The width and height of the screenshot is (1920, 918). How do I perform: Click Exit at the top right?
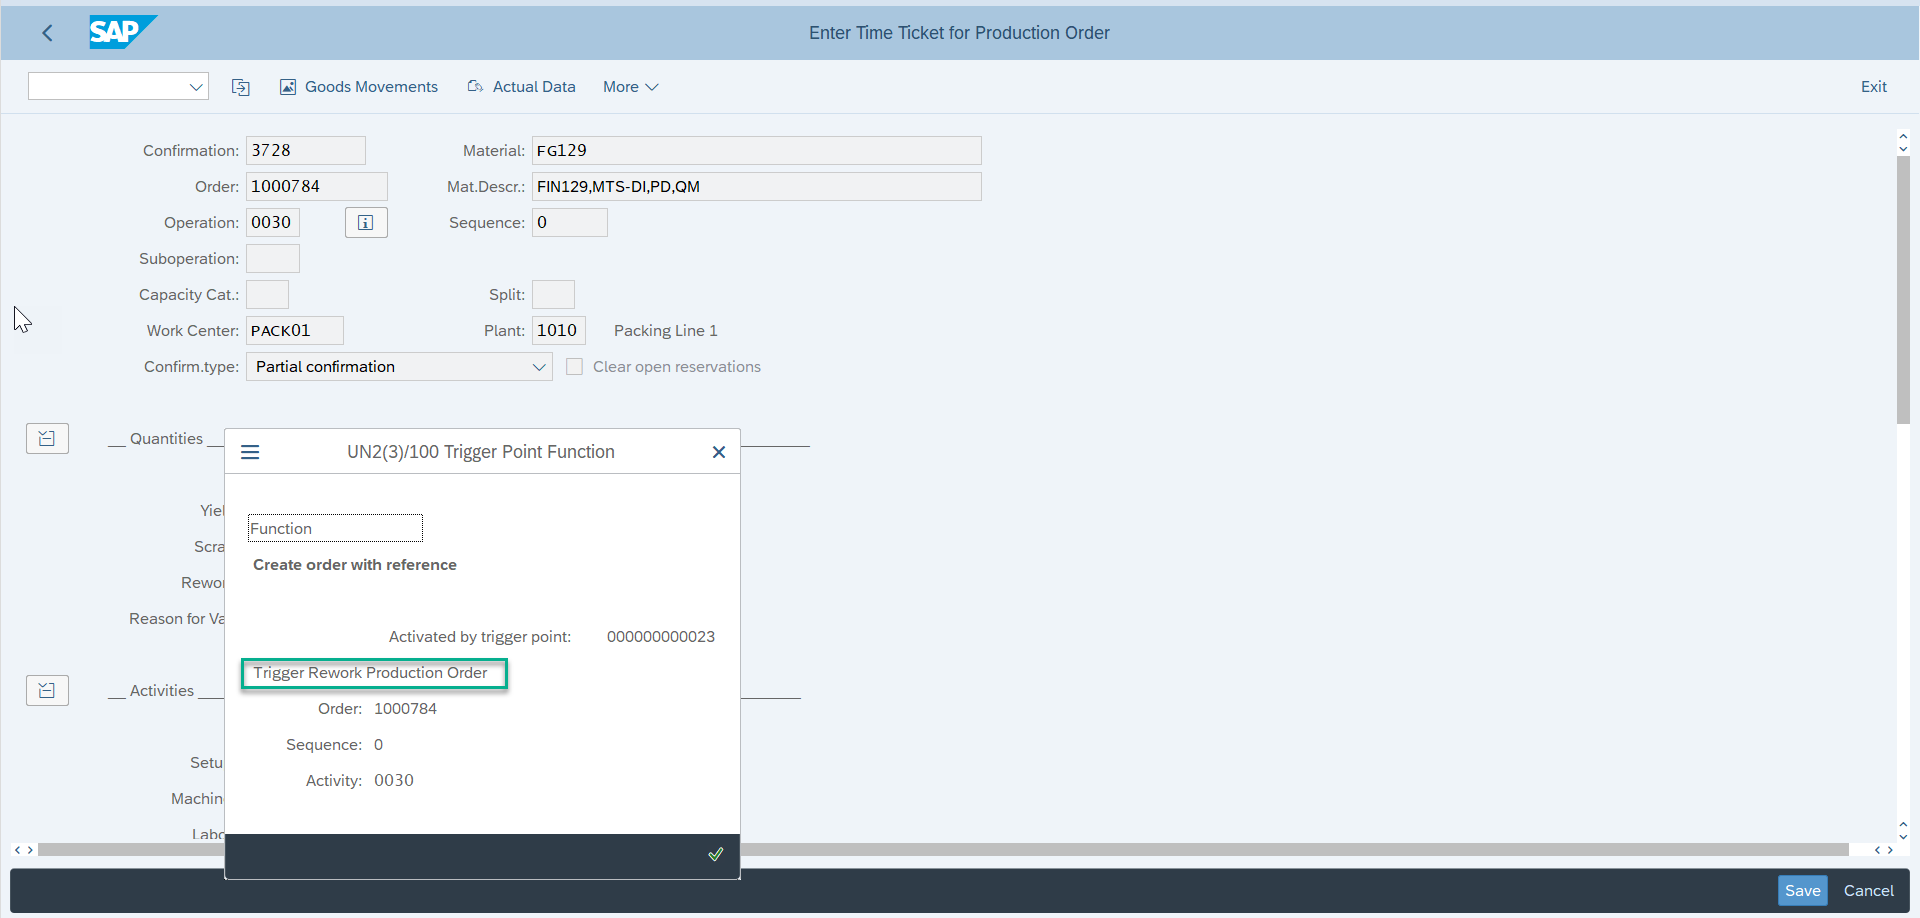pyautogui.click(x=1874, y=86)
